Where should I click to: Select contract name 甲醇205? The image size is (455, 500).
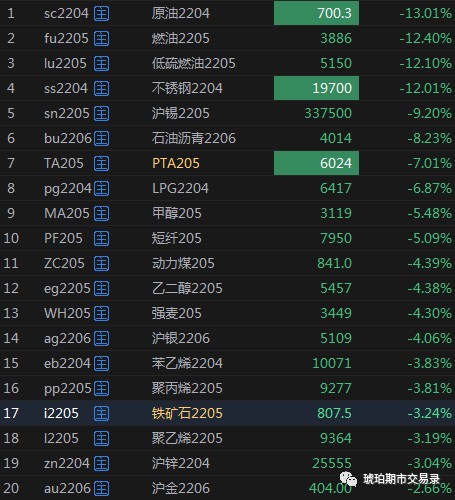(177, 213)
